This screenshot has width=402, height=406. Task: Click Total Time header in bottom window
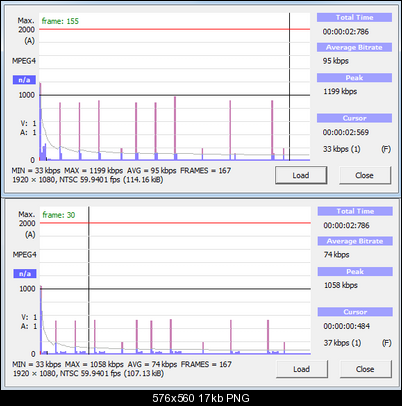coord(355,211)
